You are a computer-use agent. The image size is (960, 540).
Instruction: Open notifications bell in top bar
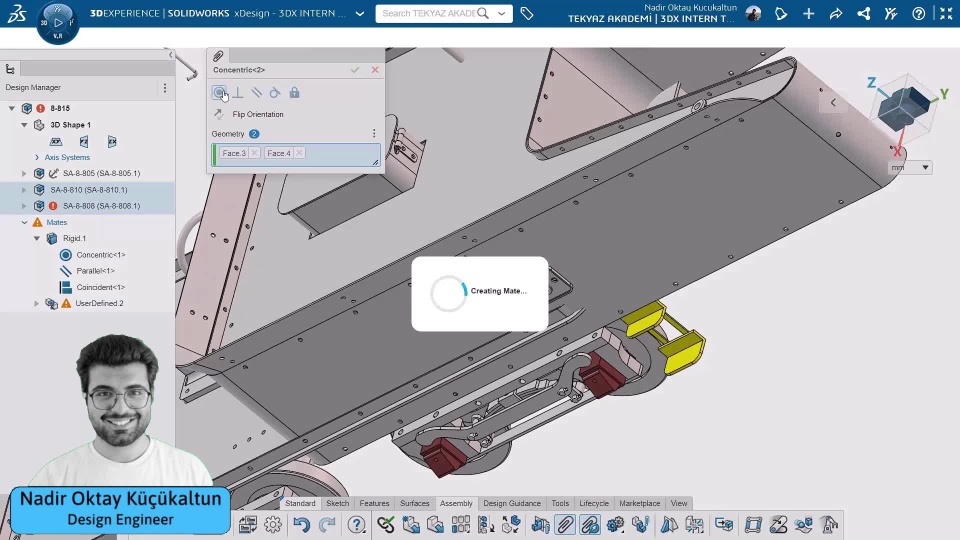(x=782, y=14)
